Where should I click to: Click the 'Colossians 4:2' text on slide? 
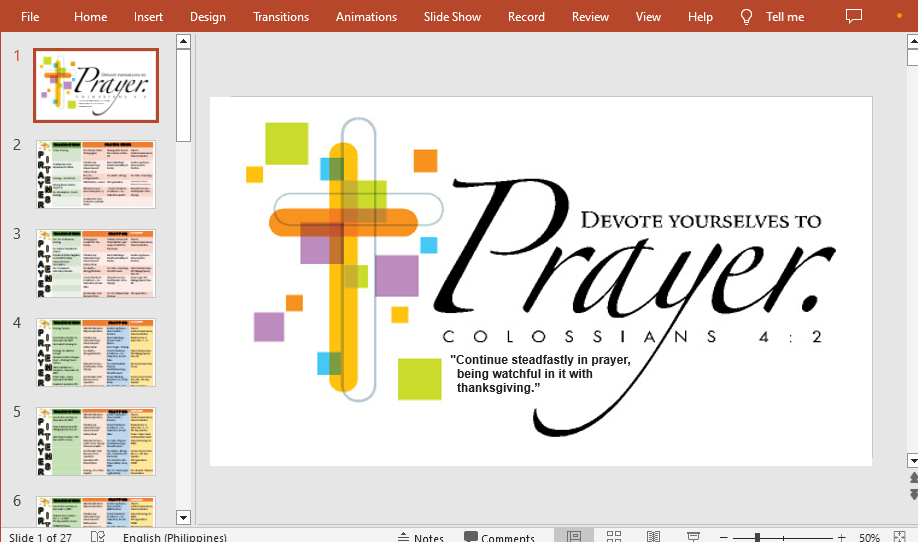point(632,337)
